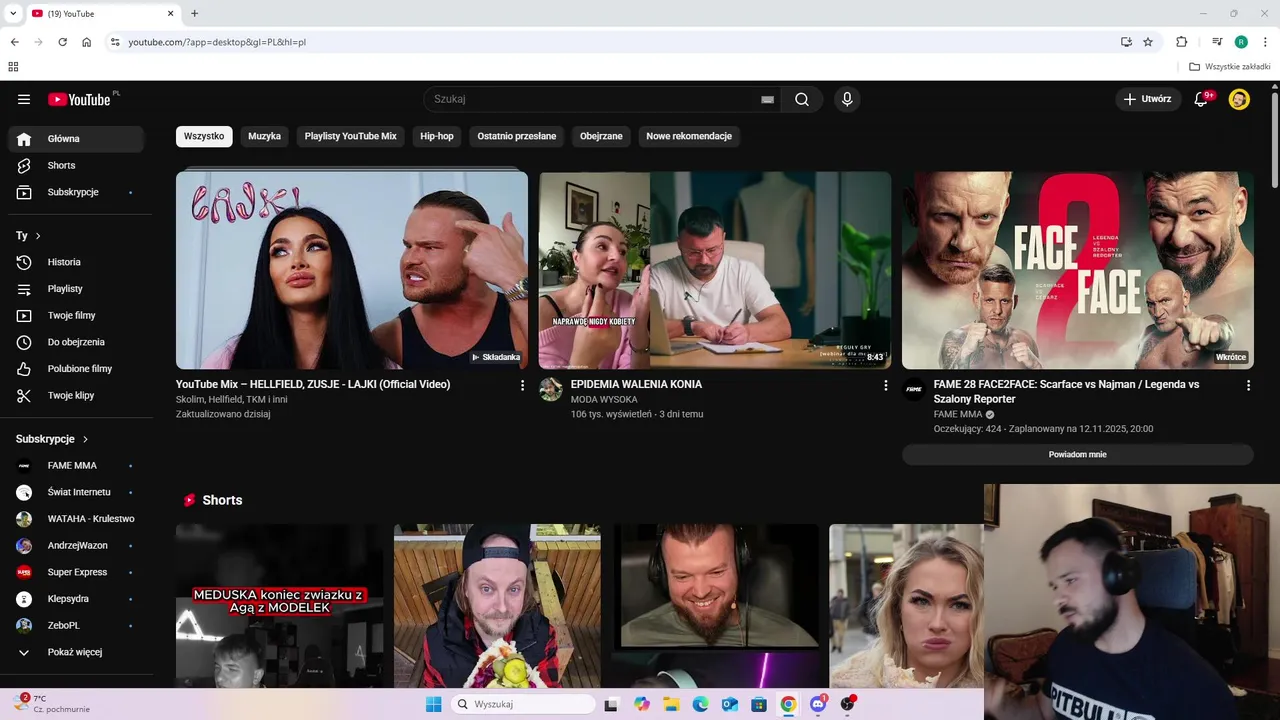Open more options for FAME 28 FACE2FACE video
This screenshot has height=720, width=1280.
click(x=1248, y=385)
